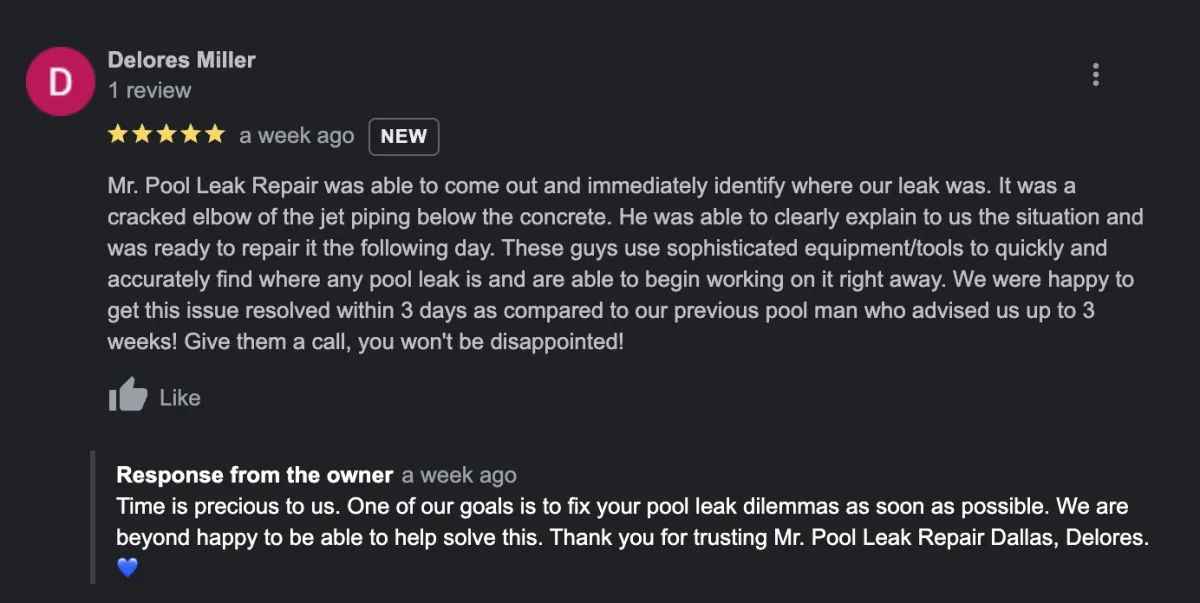Open the three-dot review options menu

(1096, 74)
